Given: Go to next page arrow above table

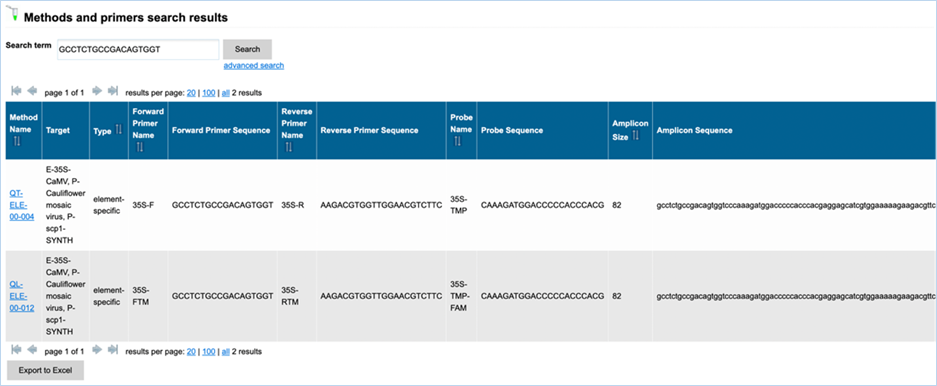Looking at the screenshot, I should coord(97,91).
